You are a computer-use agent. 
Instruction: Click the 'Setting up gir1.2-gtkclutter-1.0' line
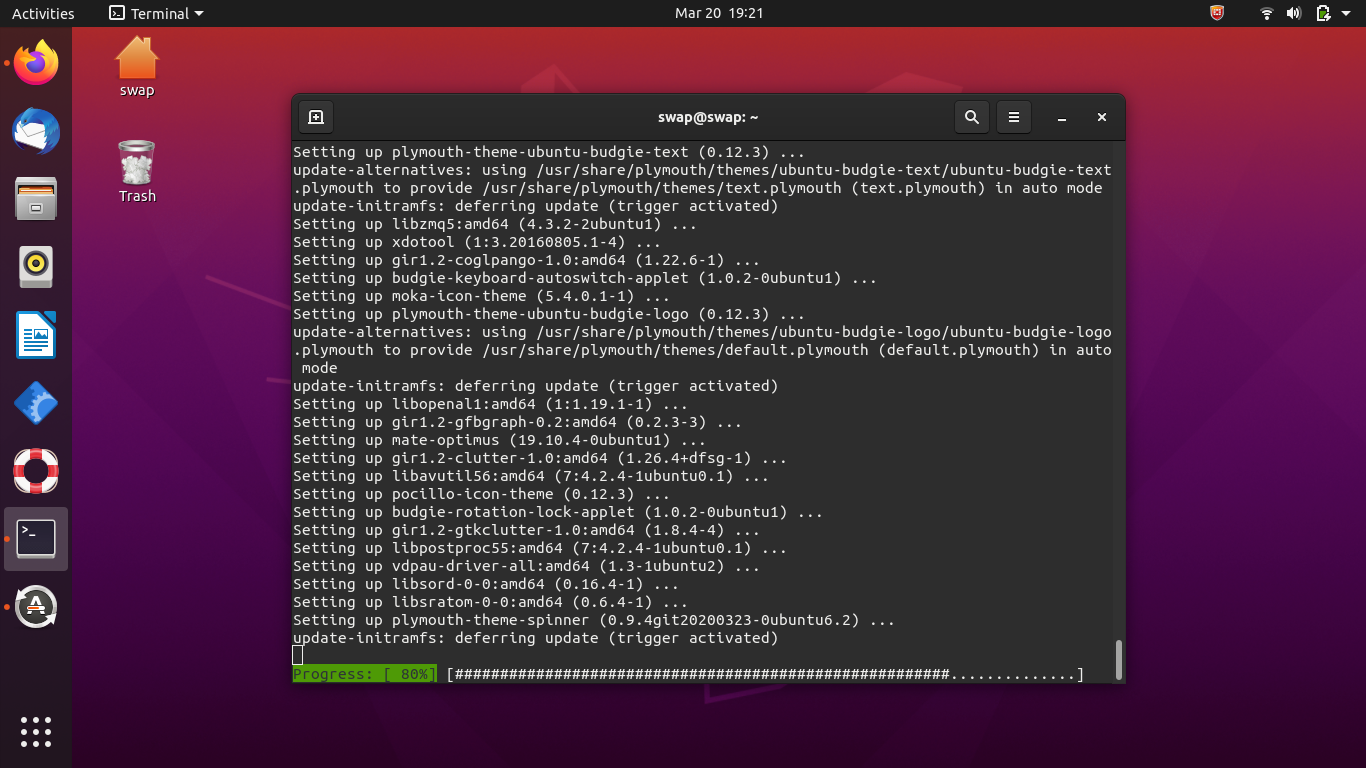point(527,530)
